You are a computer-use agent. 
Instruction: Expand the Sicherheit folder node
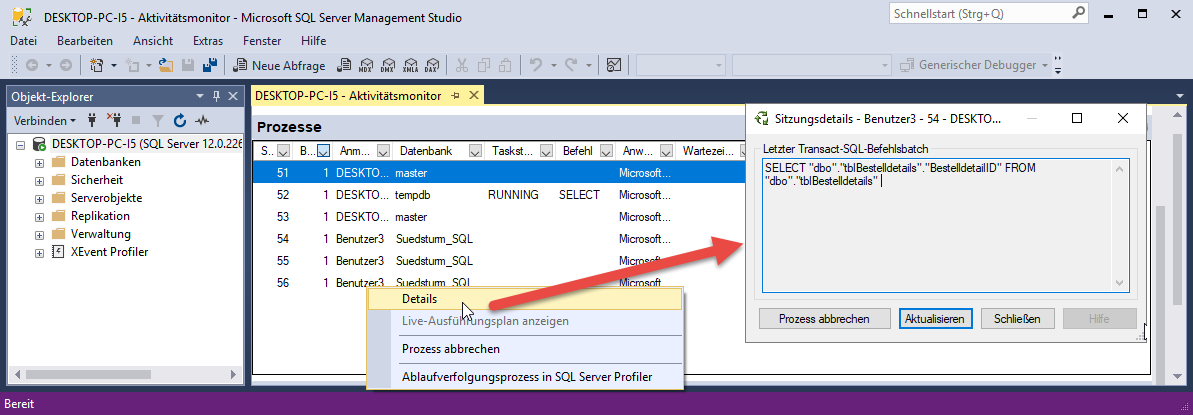tap(39, 180)
